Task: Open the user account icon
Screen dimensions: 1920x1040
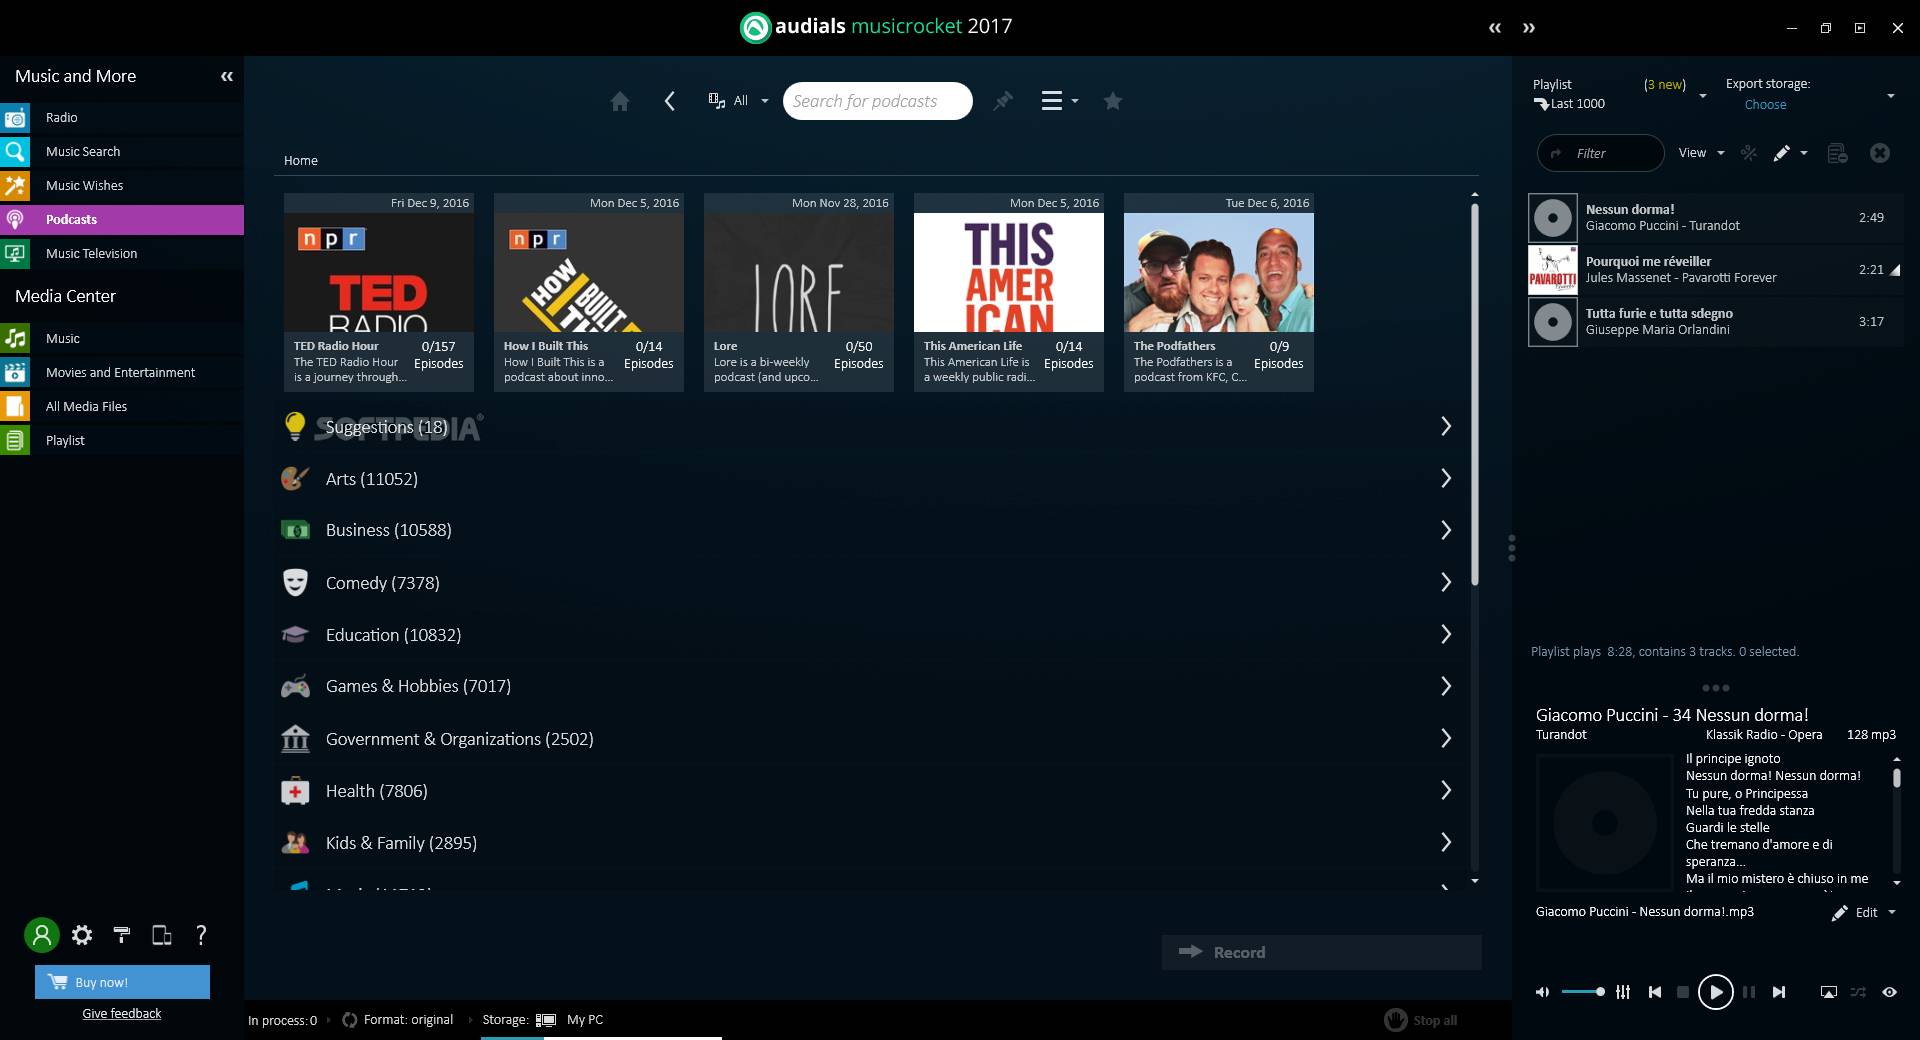Action: coord(42,935)
